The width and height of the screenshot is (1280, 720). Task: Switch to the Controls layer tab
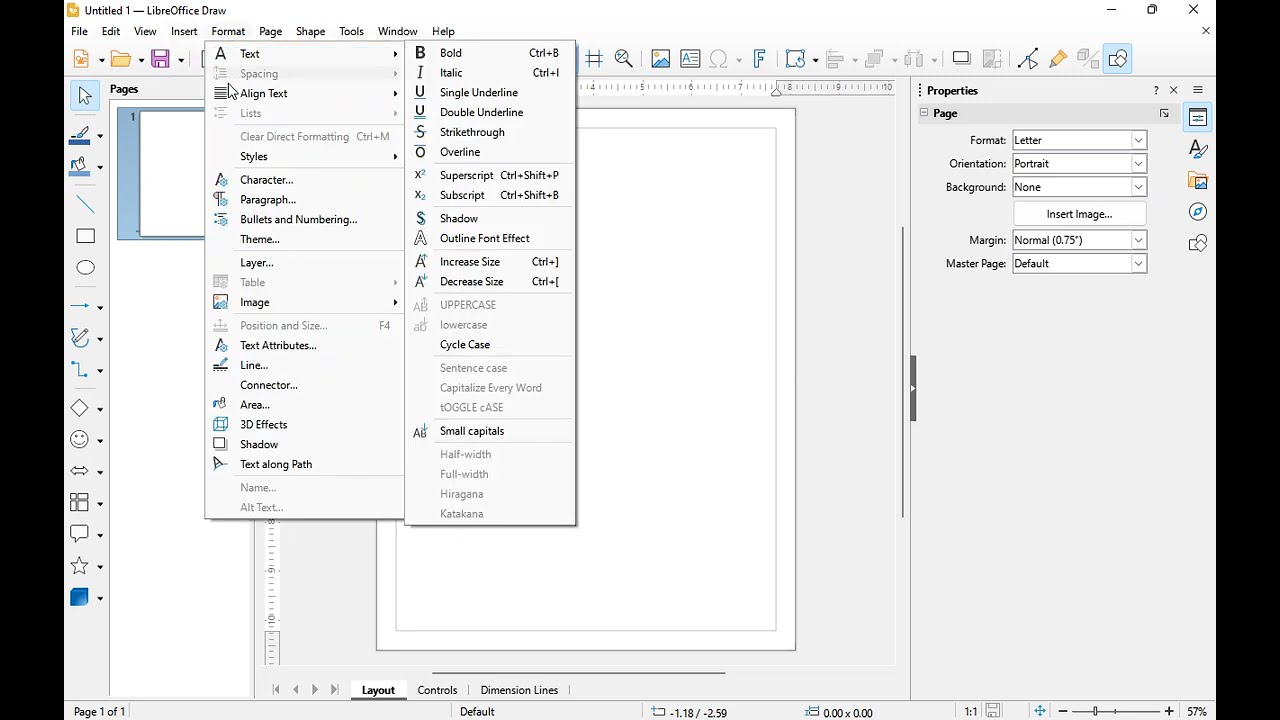tap(437, 690)
